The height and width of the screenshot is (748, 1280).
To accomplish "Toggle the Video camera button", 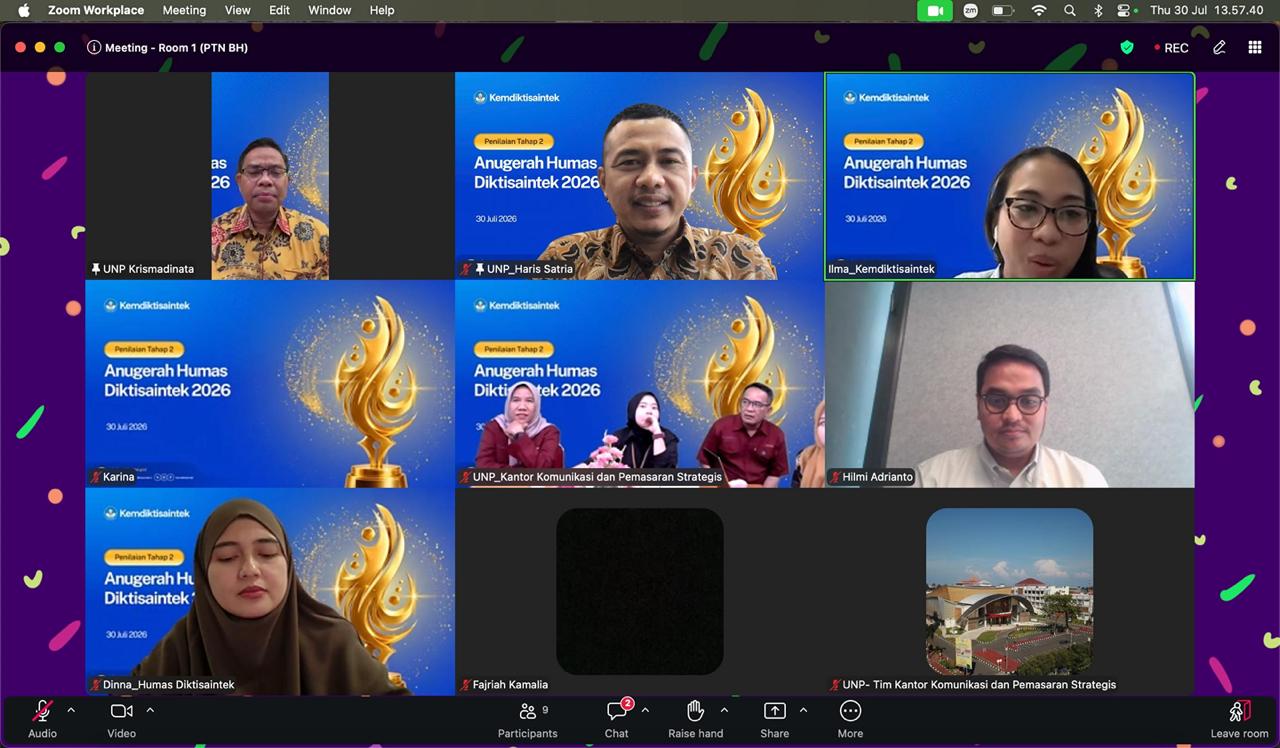I will (x=122, y=719).
